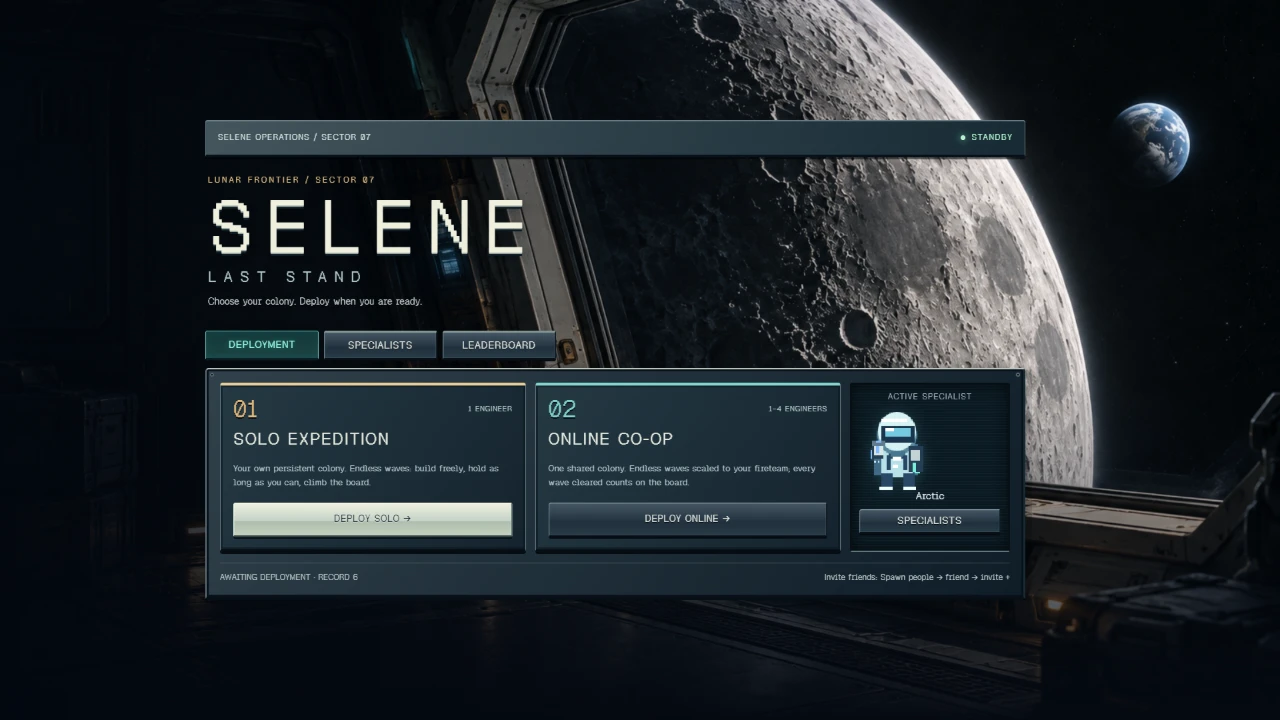Click the 'LAST STAND' subtitle
Screen dimensions: 1280x720
pyautogui.click(x=285, y=277)
